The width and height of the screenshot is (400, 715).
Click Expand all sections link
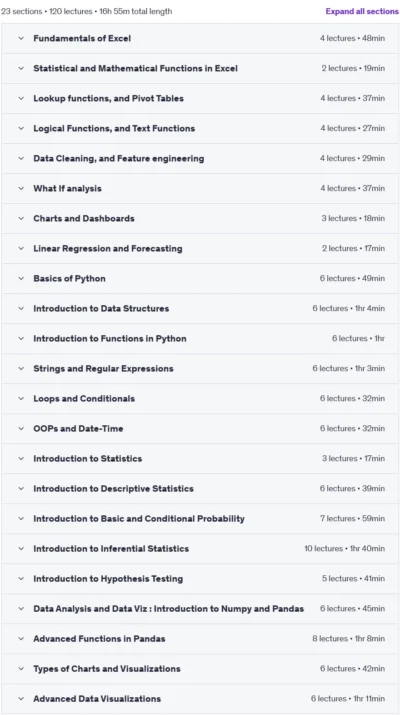click(362, 11)
